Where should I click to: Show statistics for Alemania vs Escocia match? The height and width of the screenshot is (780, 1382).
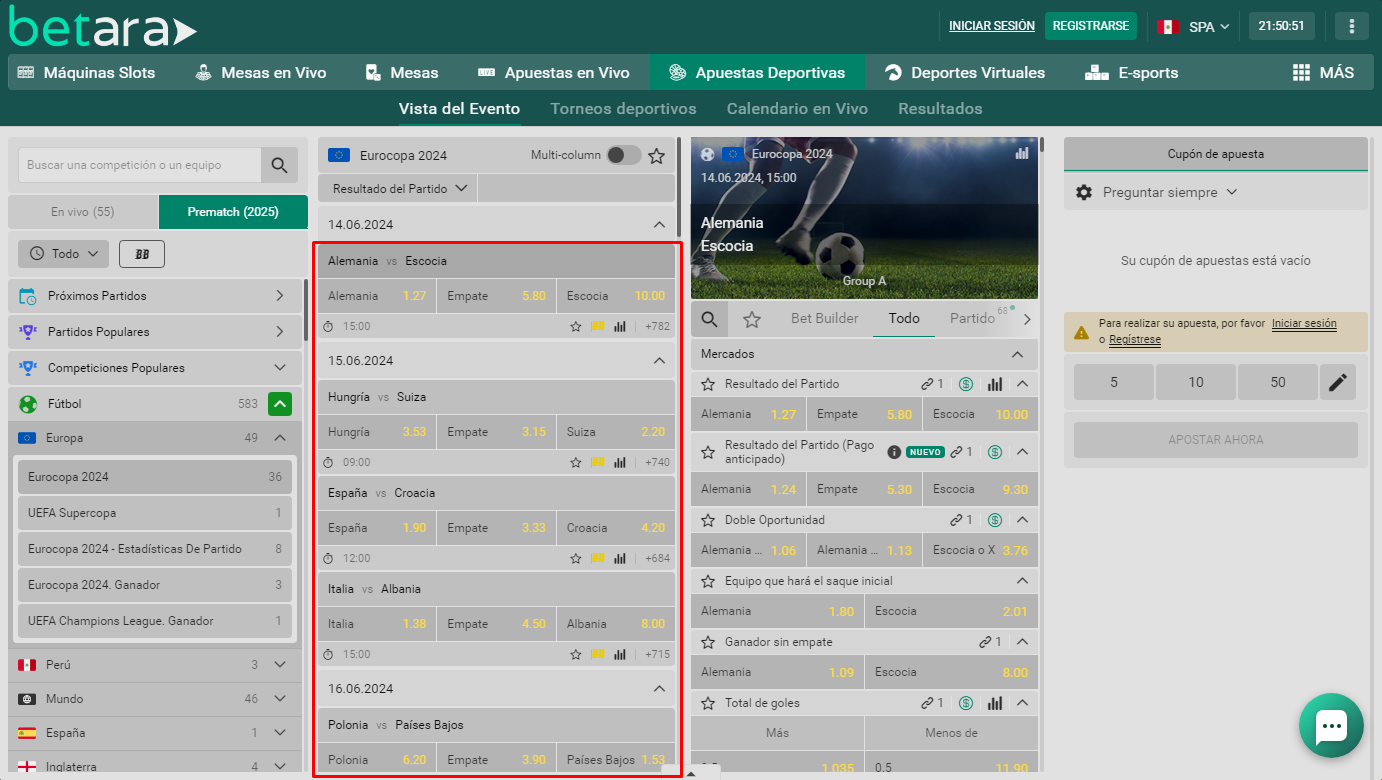[x=620, y=326]
